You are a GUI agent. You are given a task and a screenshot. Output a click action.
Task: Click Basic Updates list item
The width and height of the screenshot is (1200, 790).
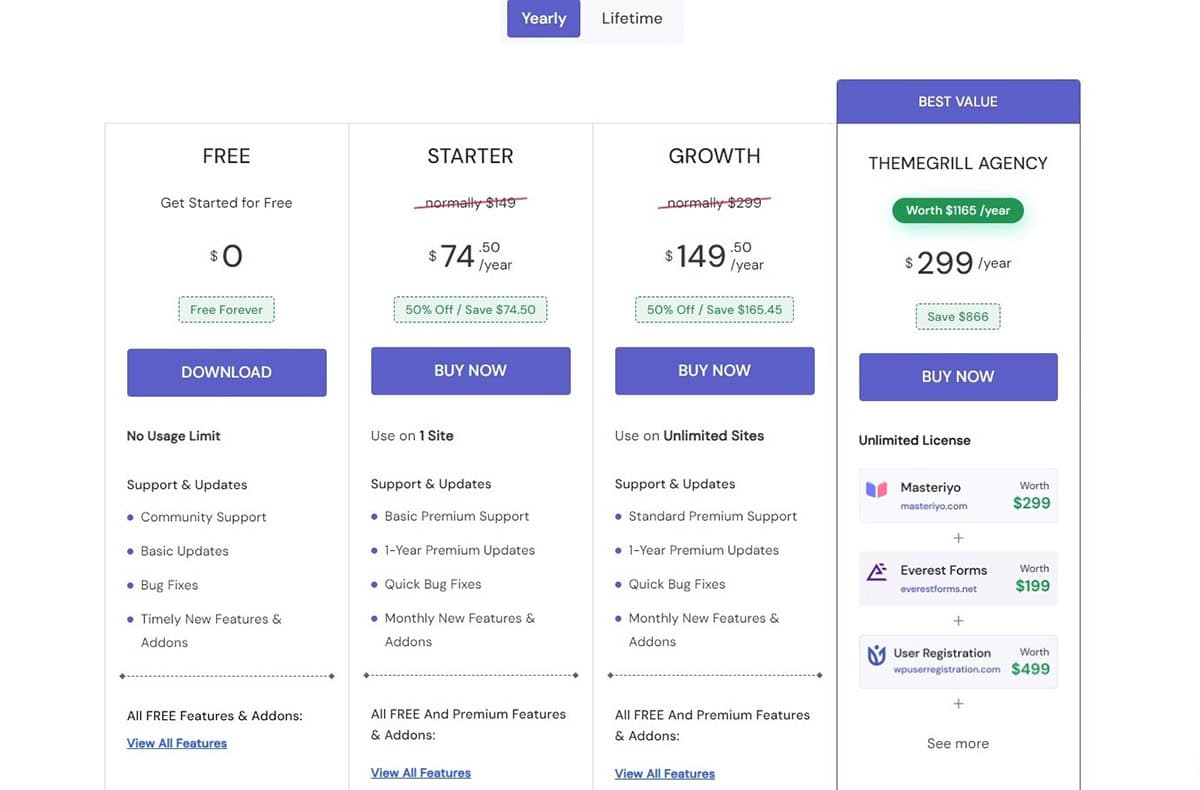click(185, 551)
